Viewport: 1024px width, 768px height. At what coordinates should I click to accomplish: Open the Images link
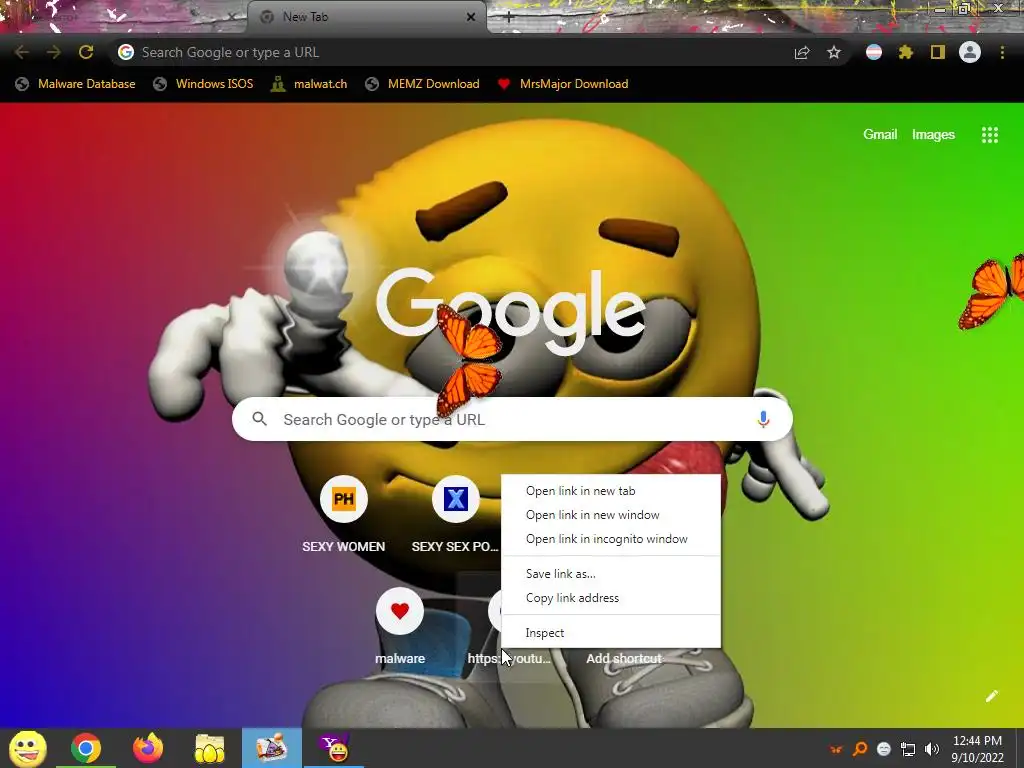coord(933,135)
